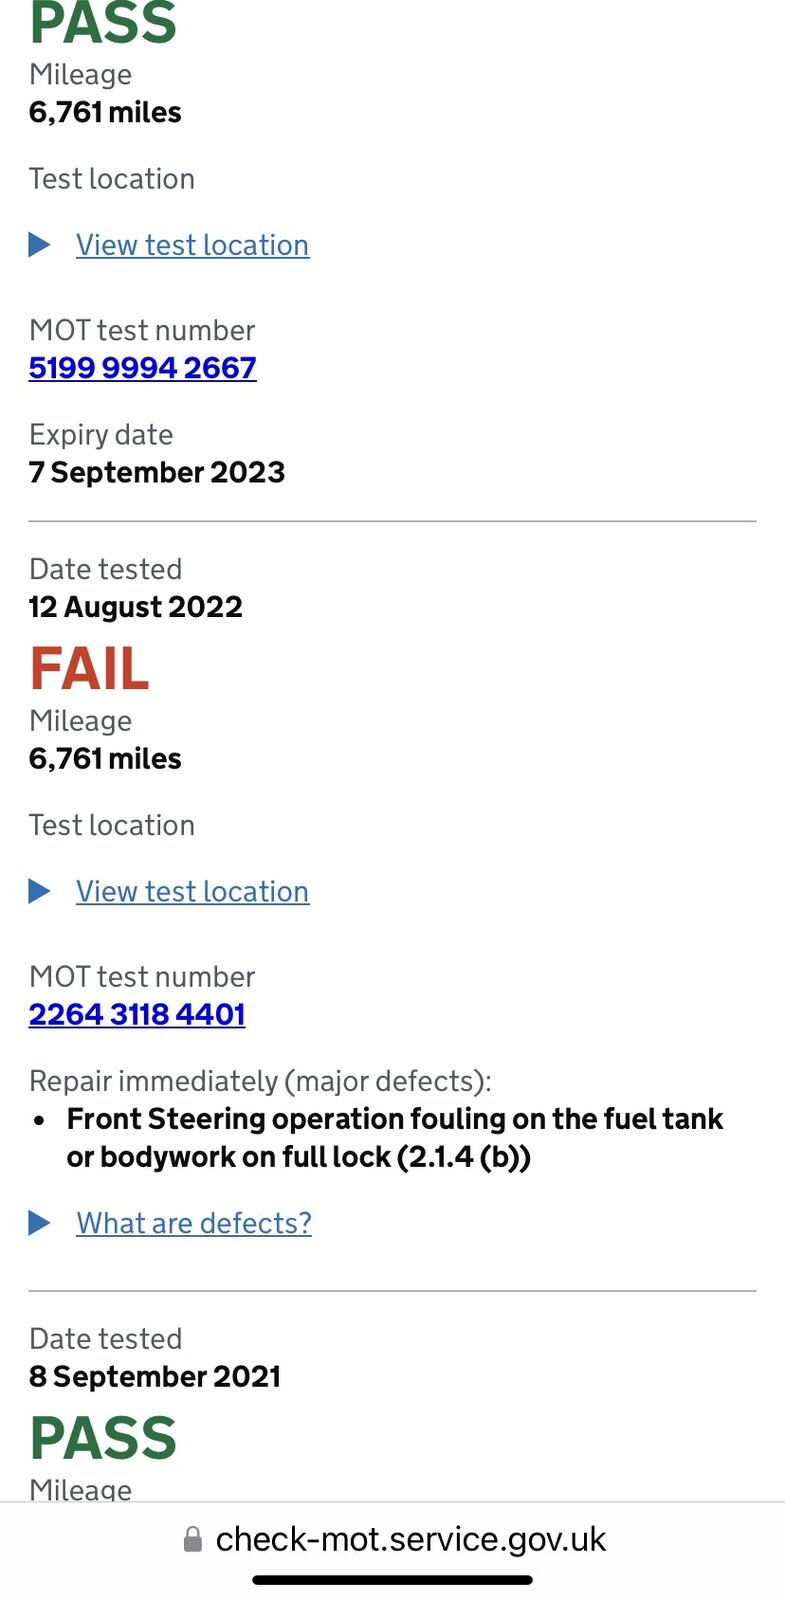Open View test location for the failed test
Image resolution: width=785 pixels, height=1600 pixels.
point(192,891)
